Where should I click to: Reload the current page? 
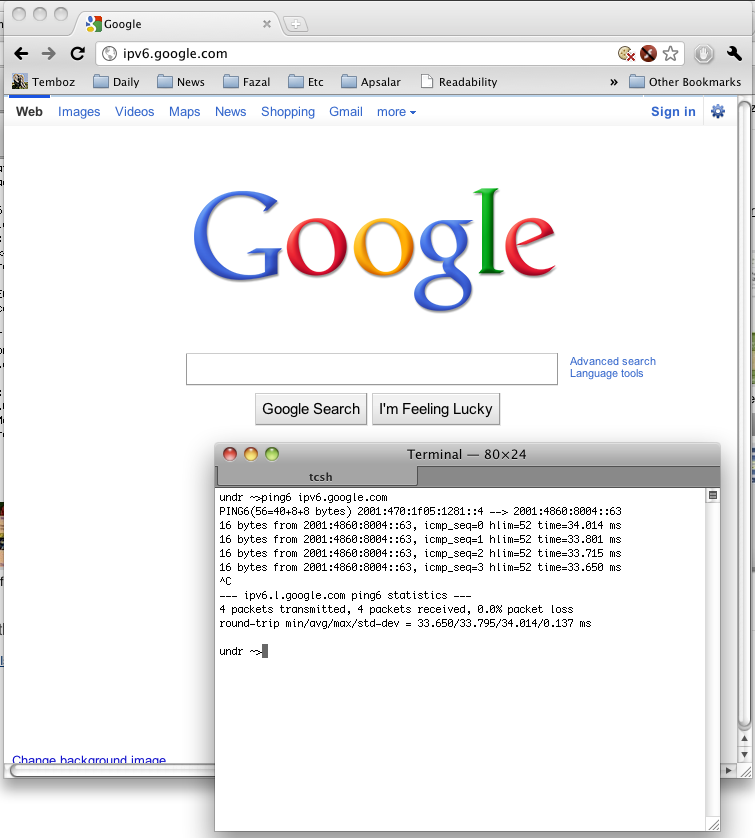tap(77, 54)
